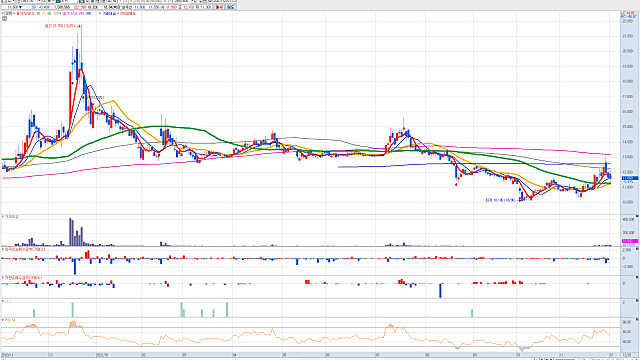Click the current price 11,300 on quote bar
The width and height of the screenshot is (640, 360).
click(x=12, y=7)
